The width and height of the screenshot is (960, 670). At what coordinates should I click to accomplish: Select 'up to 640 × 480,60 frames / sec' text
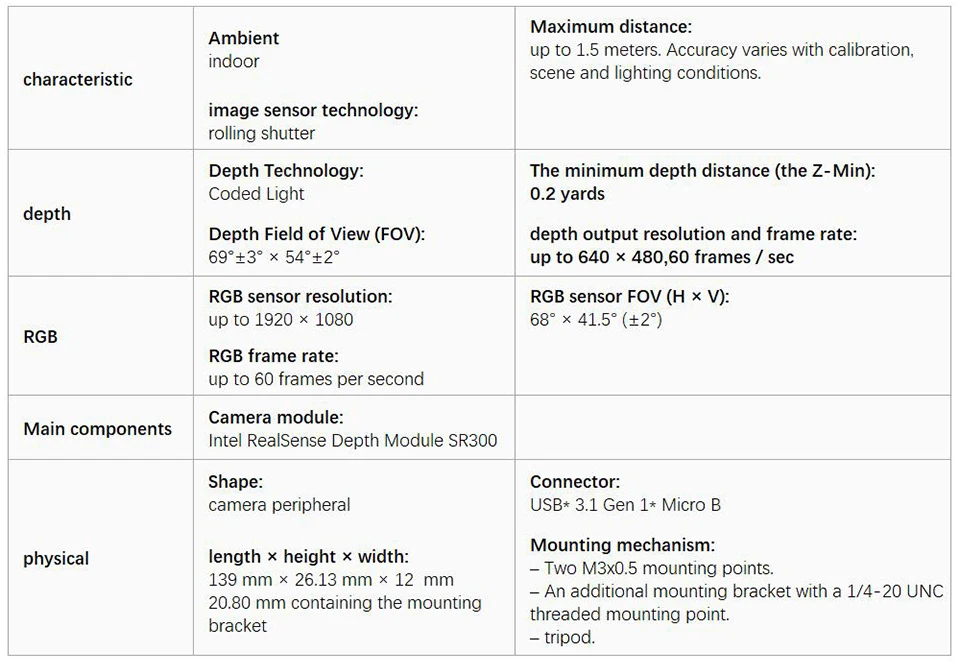click(662, 257)
